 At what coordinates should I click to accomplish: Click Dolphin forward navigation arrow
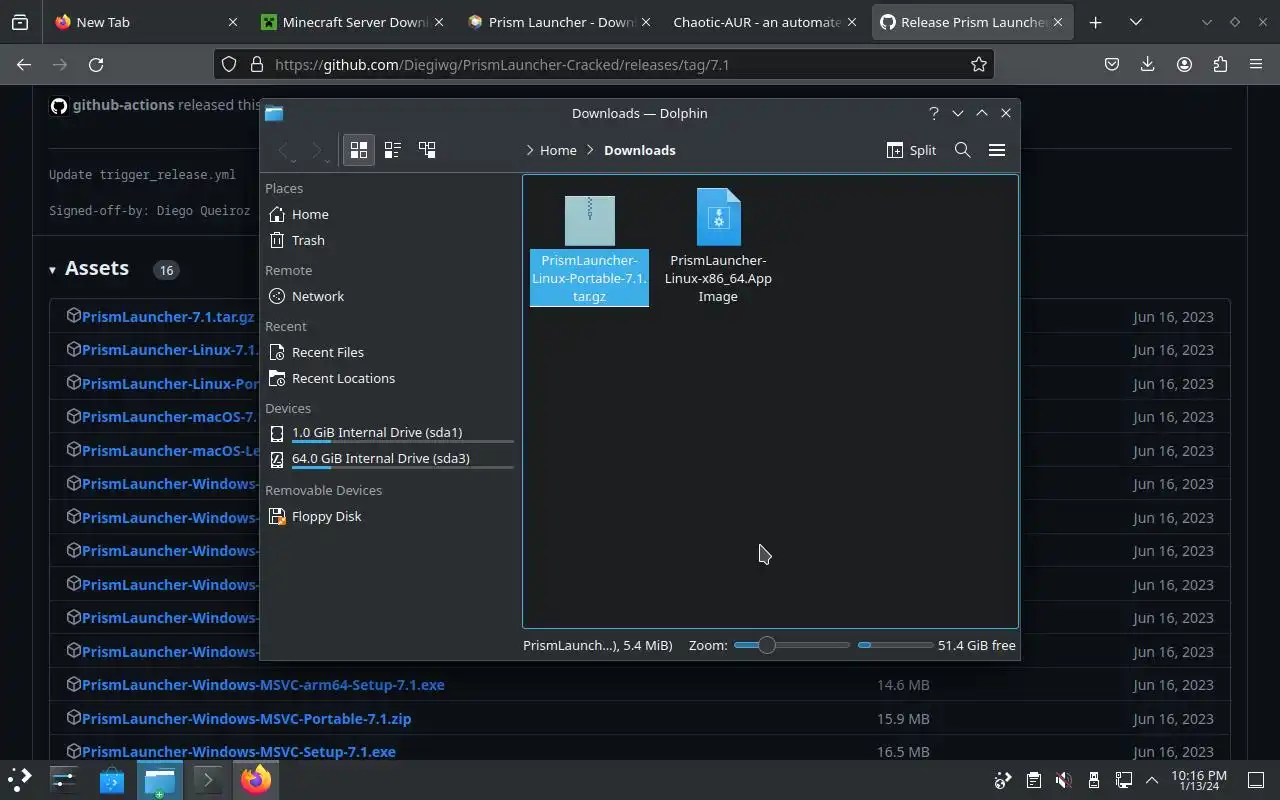(318, 150)
